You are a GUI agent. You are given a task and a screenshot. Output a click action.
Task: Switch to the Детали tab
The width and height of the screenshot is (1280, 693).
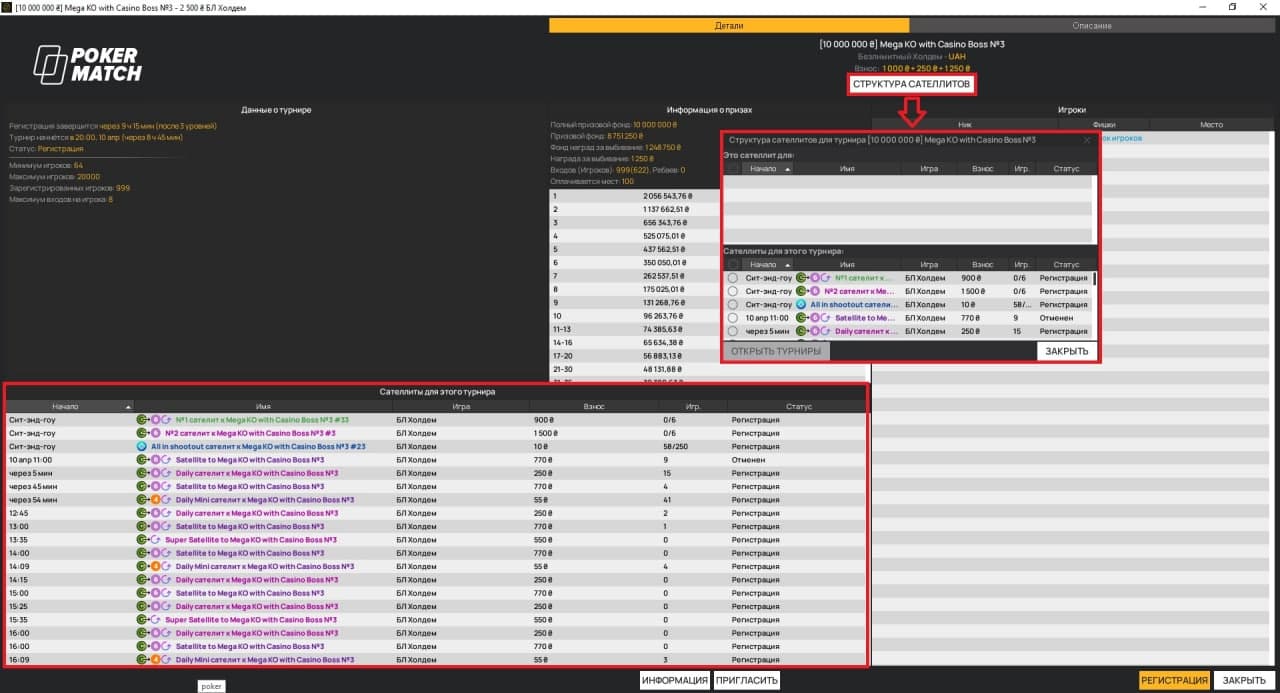point(728,25)
